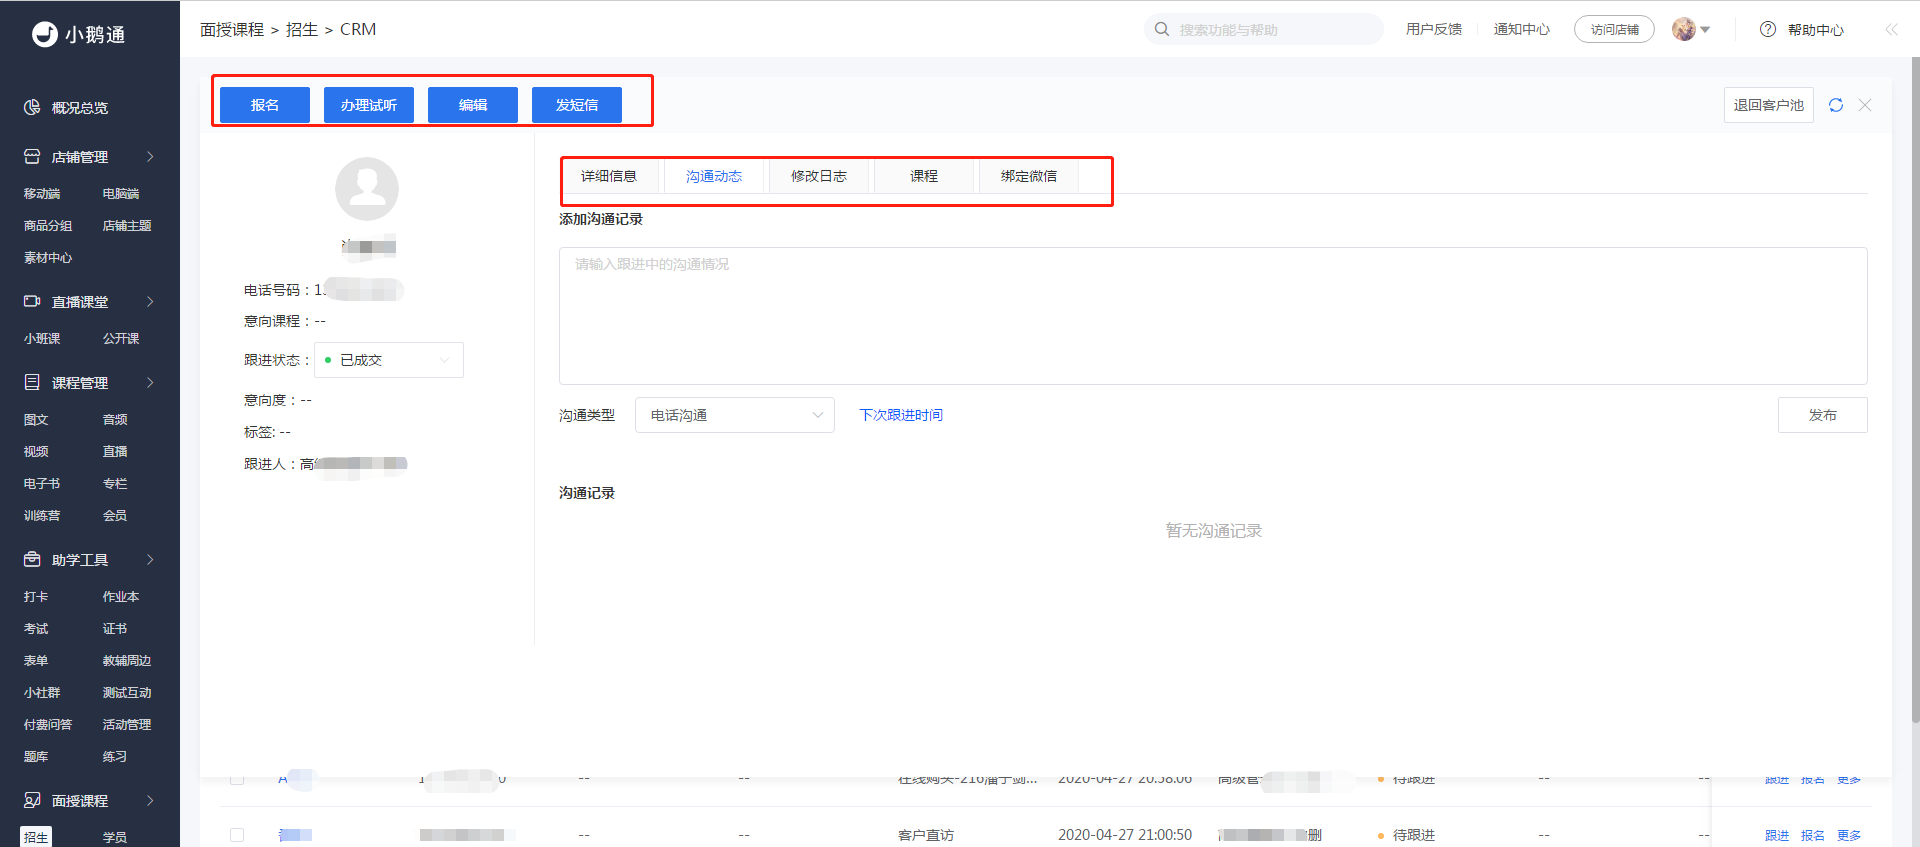Click the 访问店铺 button

[1615, 30]
